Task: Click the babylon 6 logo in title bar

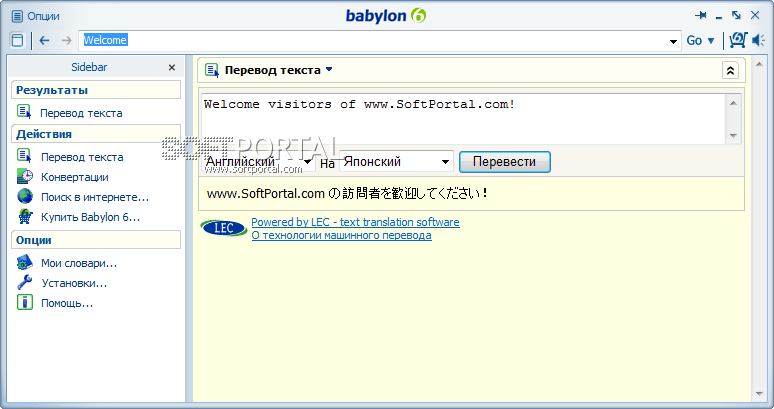Action: [x=386, y=16]
